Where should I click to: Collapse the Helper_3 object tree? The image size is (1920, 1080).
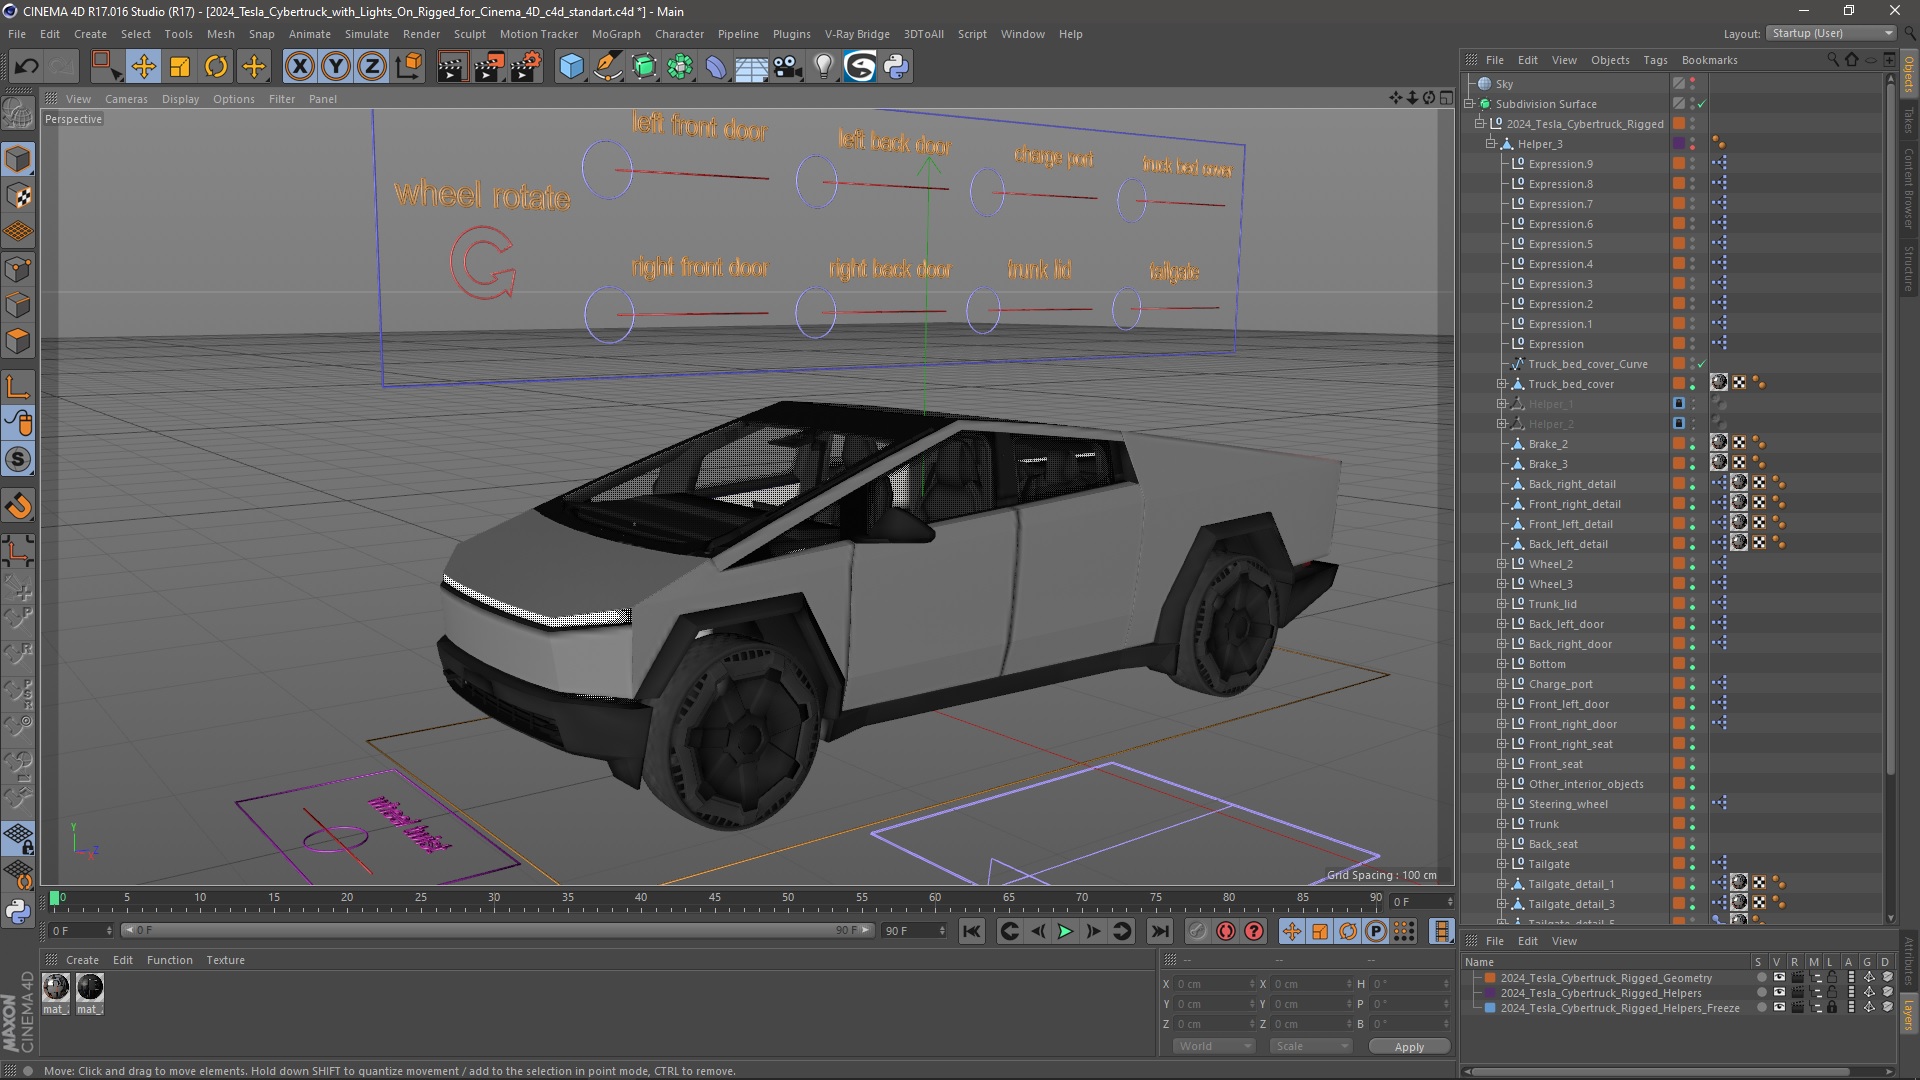click(x=1490, y=144)
